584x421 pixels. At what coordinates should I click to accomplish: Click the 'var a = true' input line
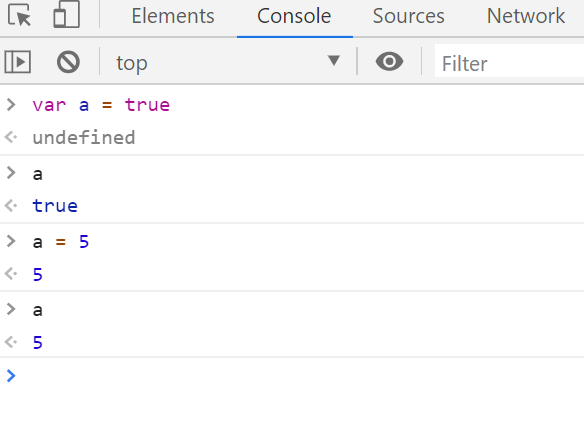pyautogui.click(x=101, y=105)
